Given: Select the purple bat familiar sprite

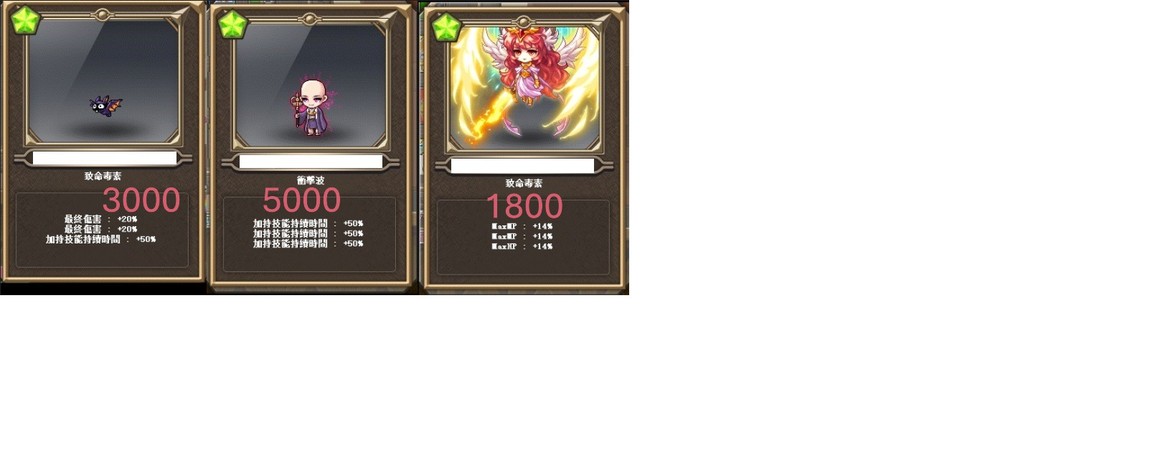Looking at the screenshot, I should coord(106,106).
